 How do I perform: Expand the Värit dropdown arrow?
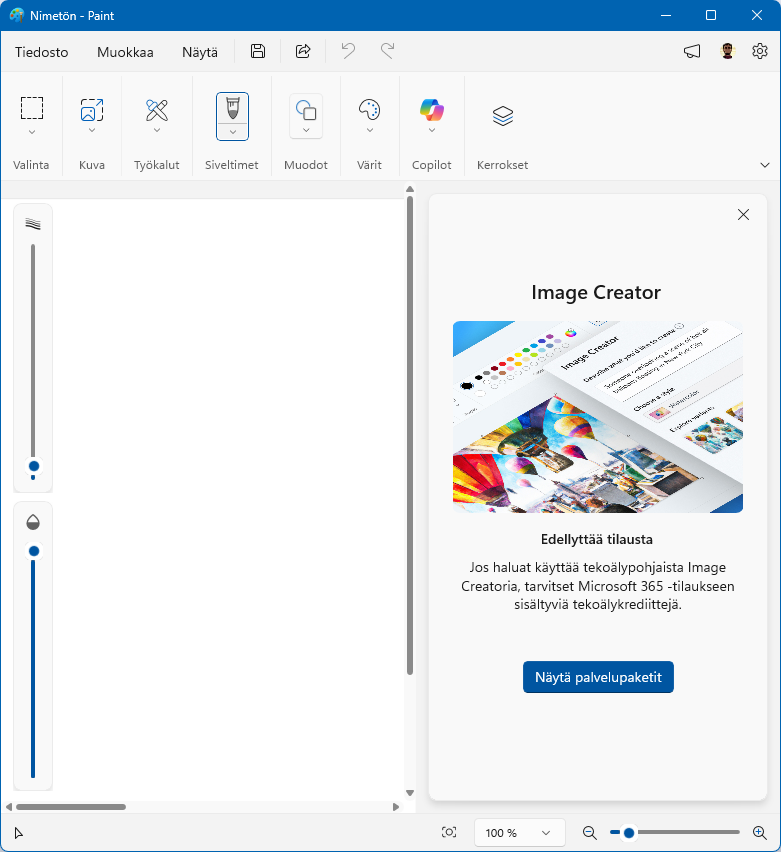[x=370, y=130]
